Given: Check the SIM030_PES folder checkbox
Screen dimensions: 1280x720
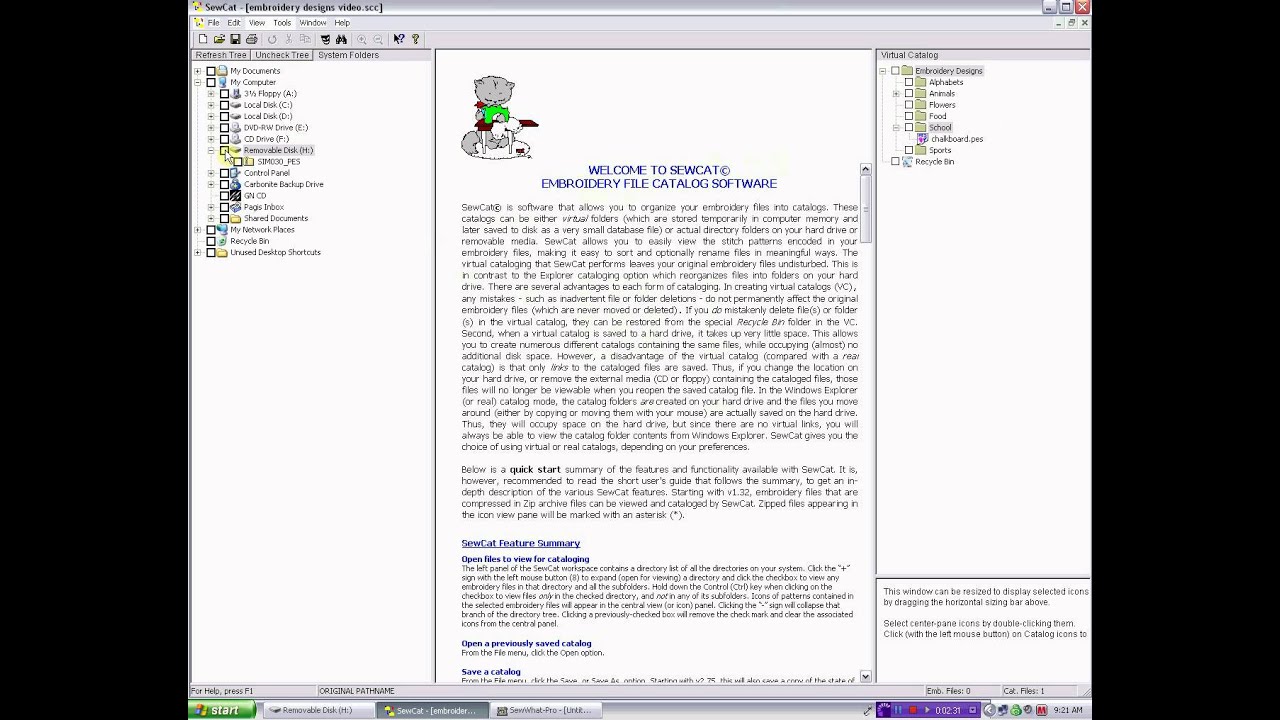Looking at the screenshot, I should click(x=238, y=161).
